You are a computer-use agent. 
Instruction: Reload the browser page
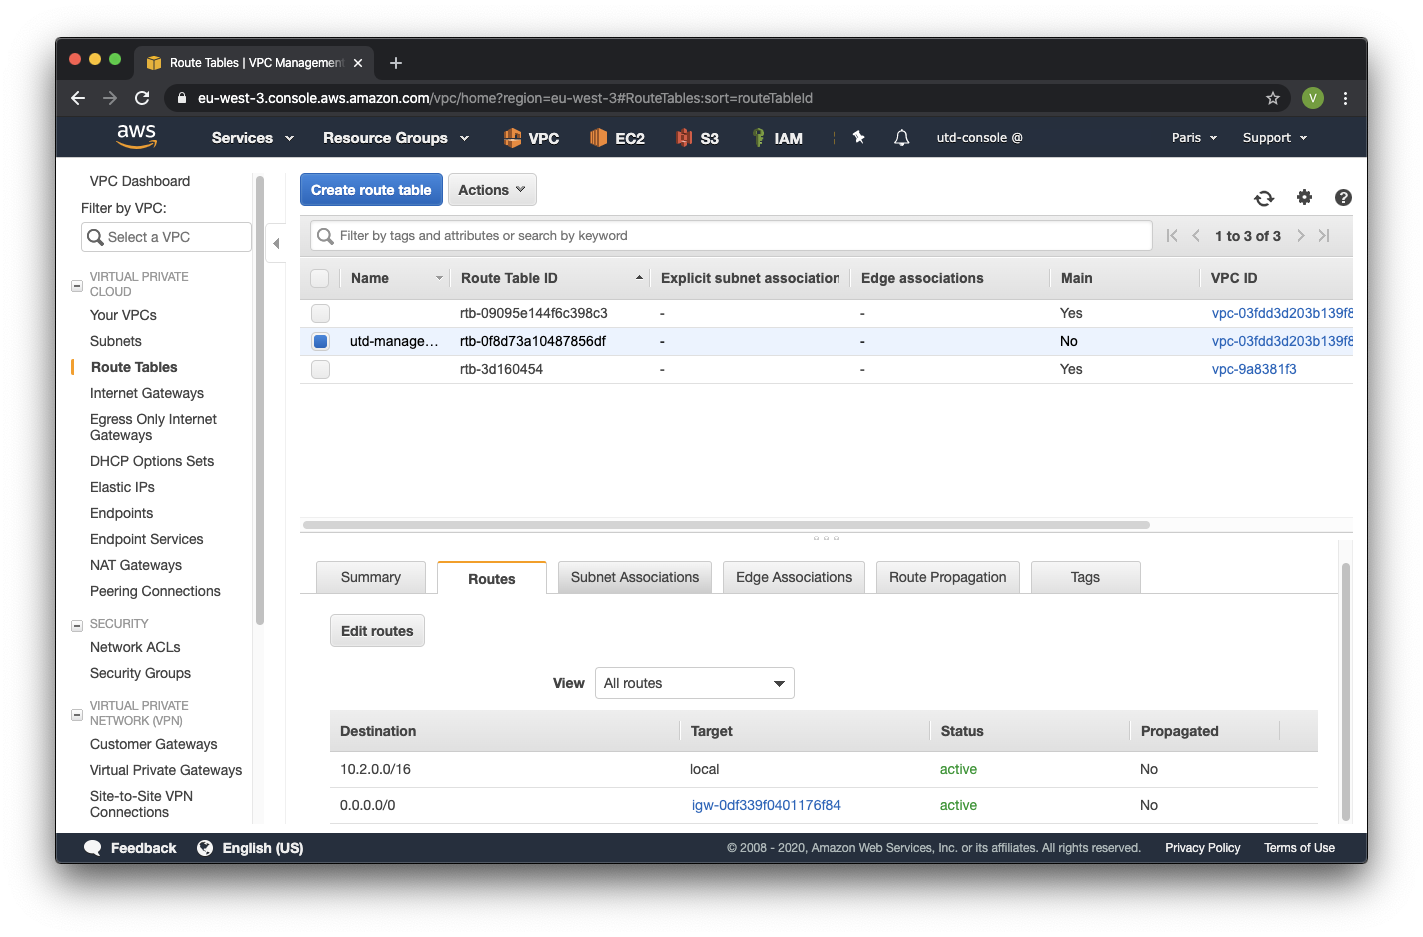[x=142, y=98]
